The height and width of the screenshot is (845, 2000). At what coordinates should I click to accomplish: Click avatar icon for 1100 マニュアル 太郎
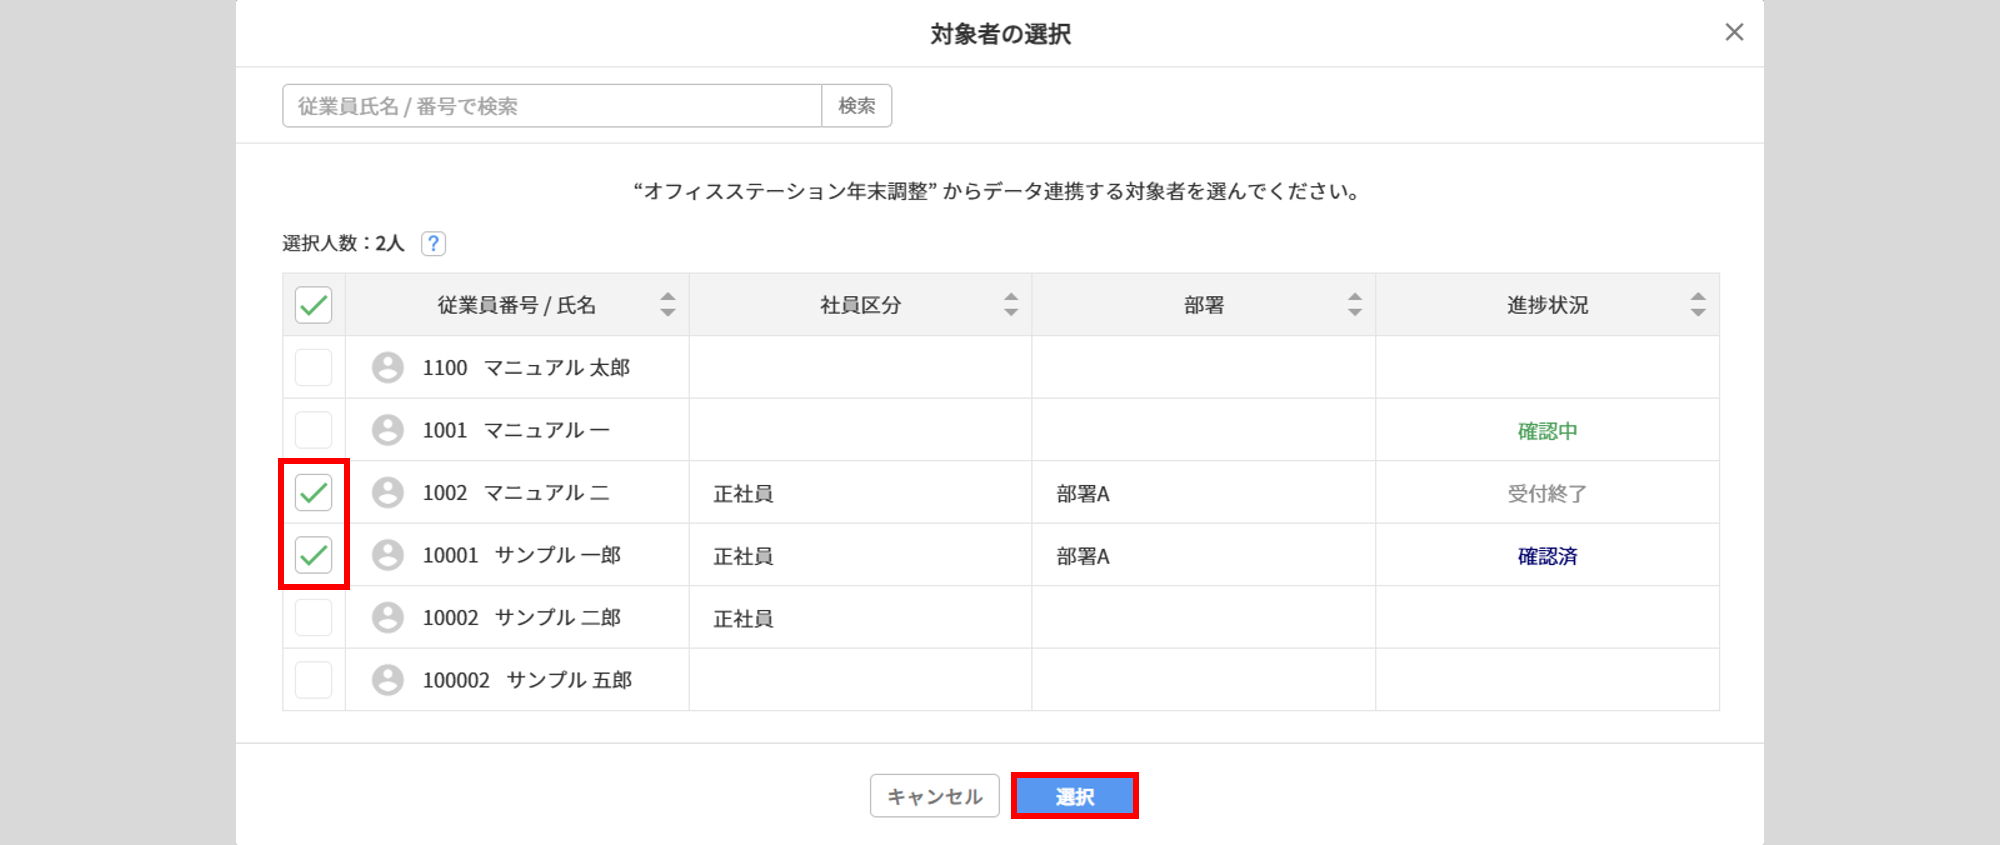[388, 367]
